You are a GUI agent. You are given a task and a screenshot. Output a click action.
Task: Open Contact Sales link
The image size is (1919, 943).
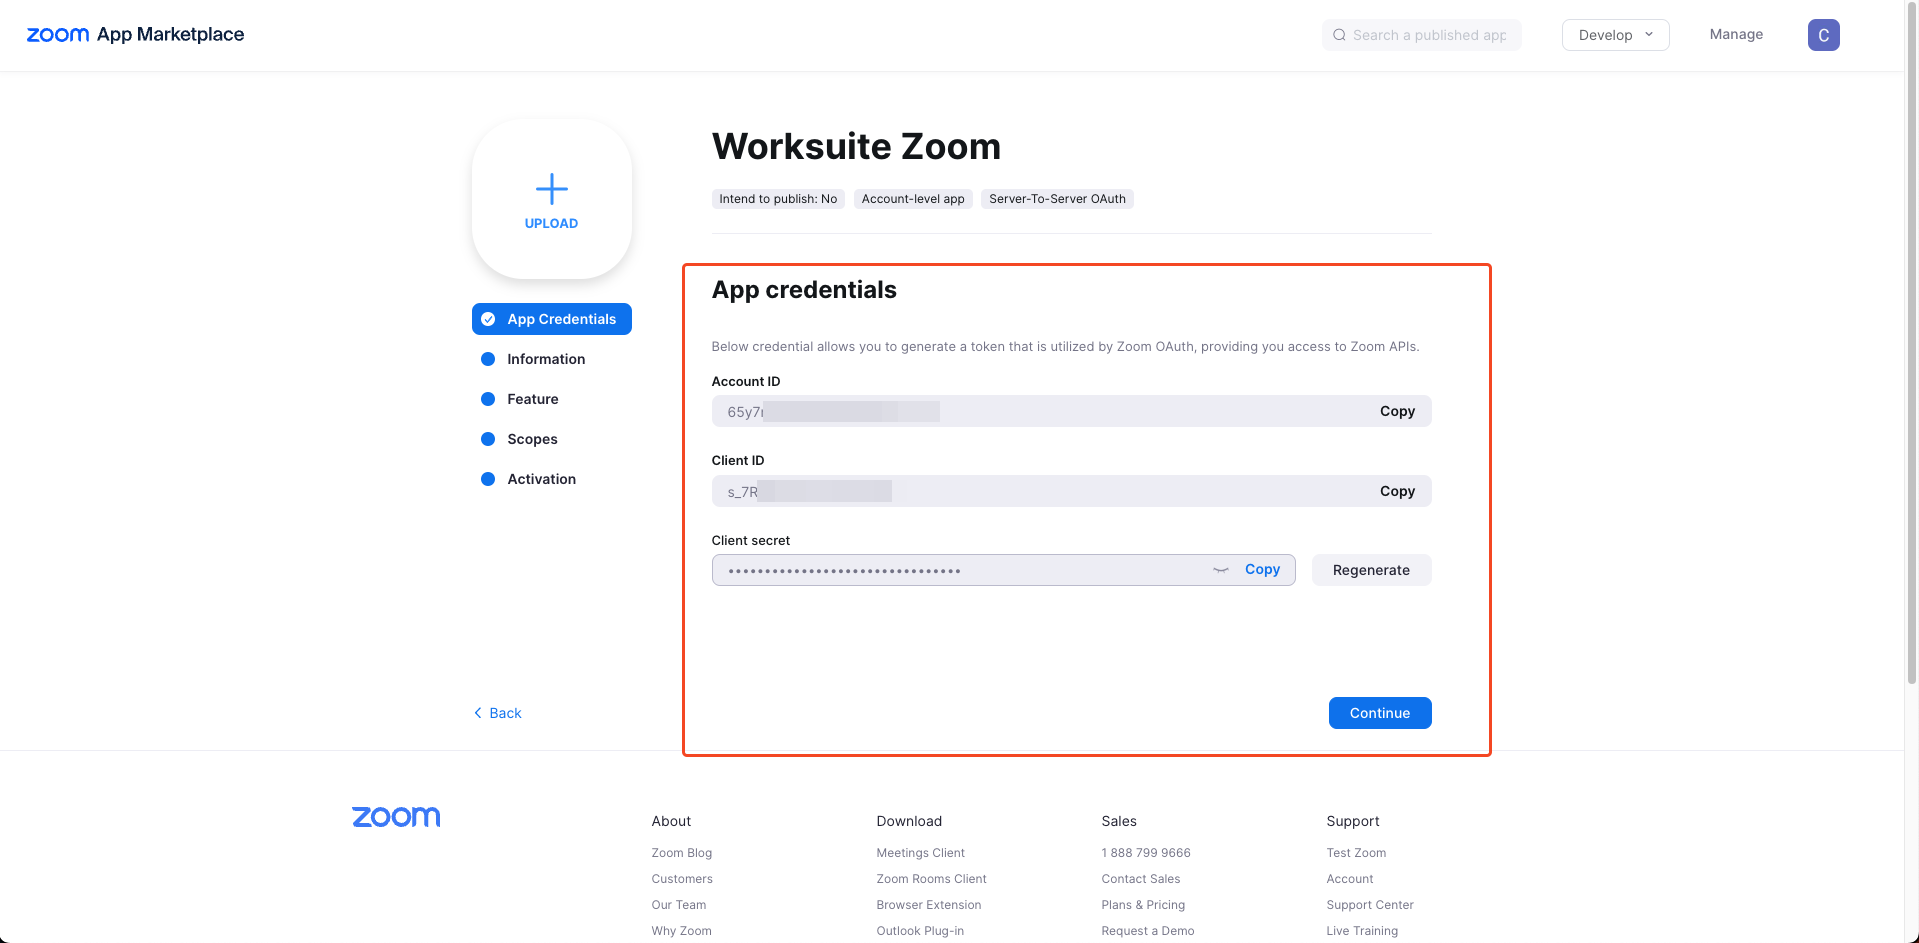click(x=1141, y=879)
